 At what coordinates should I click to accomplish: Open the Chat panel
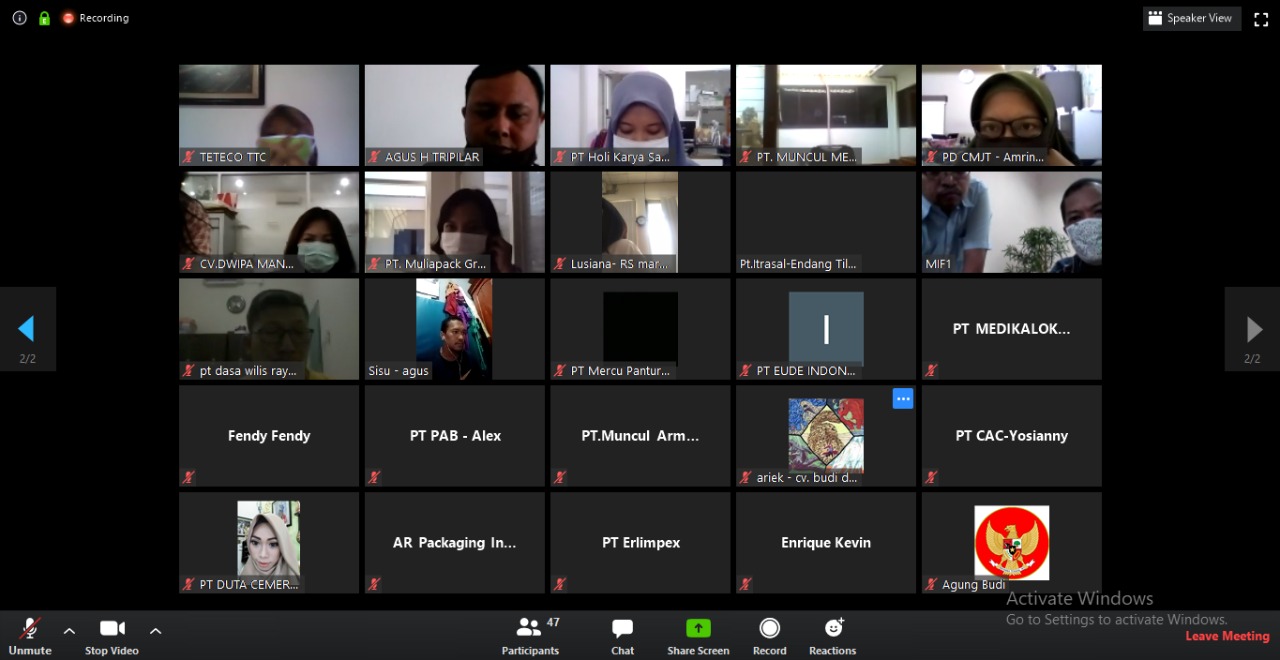[622, 635]
